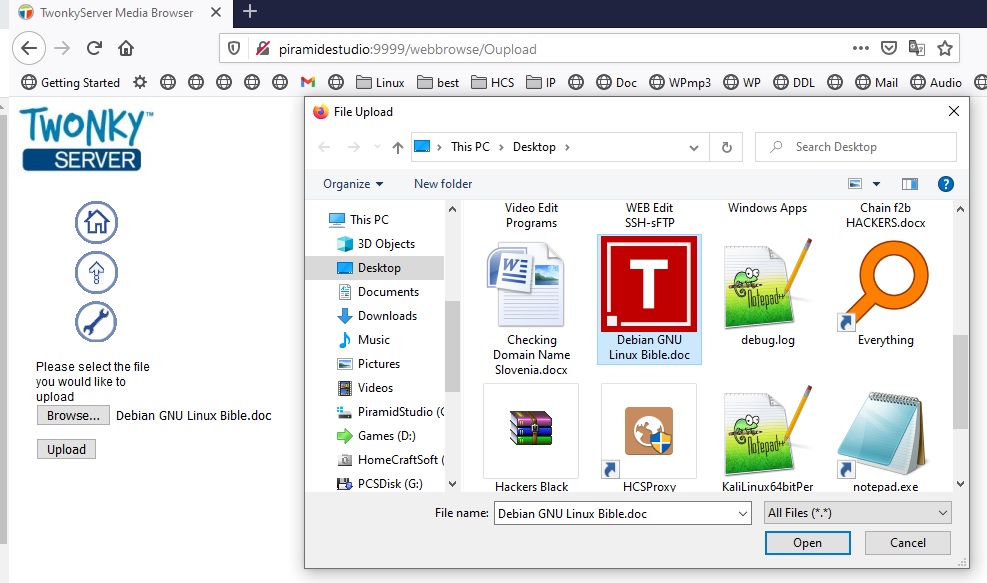The height and width of the screenshot is (583, 987).
Task: Select the Everything shortcut icon
Action: click(885, 293)
